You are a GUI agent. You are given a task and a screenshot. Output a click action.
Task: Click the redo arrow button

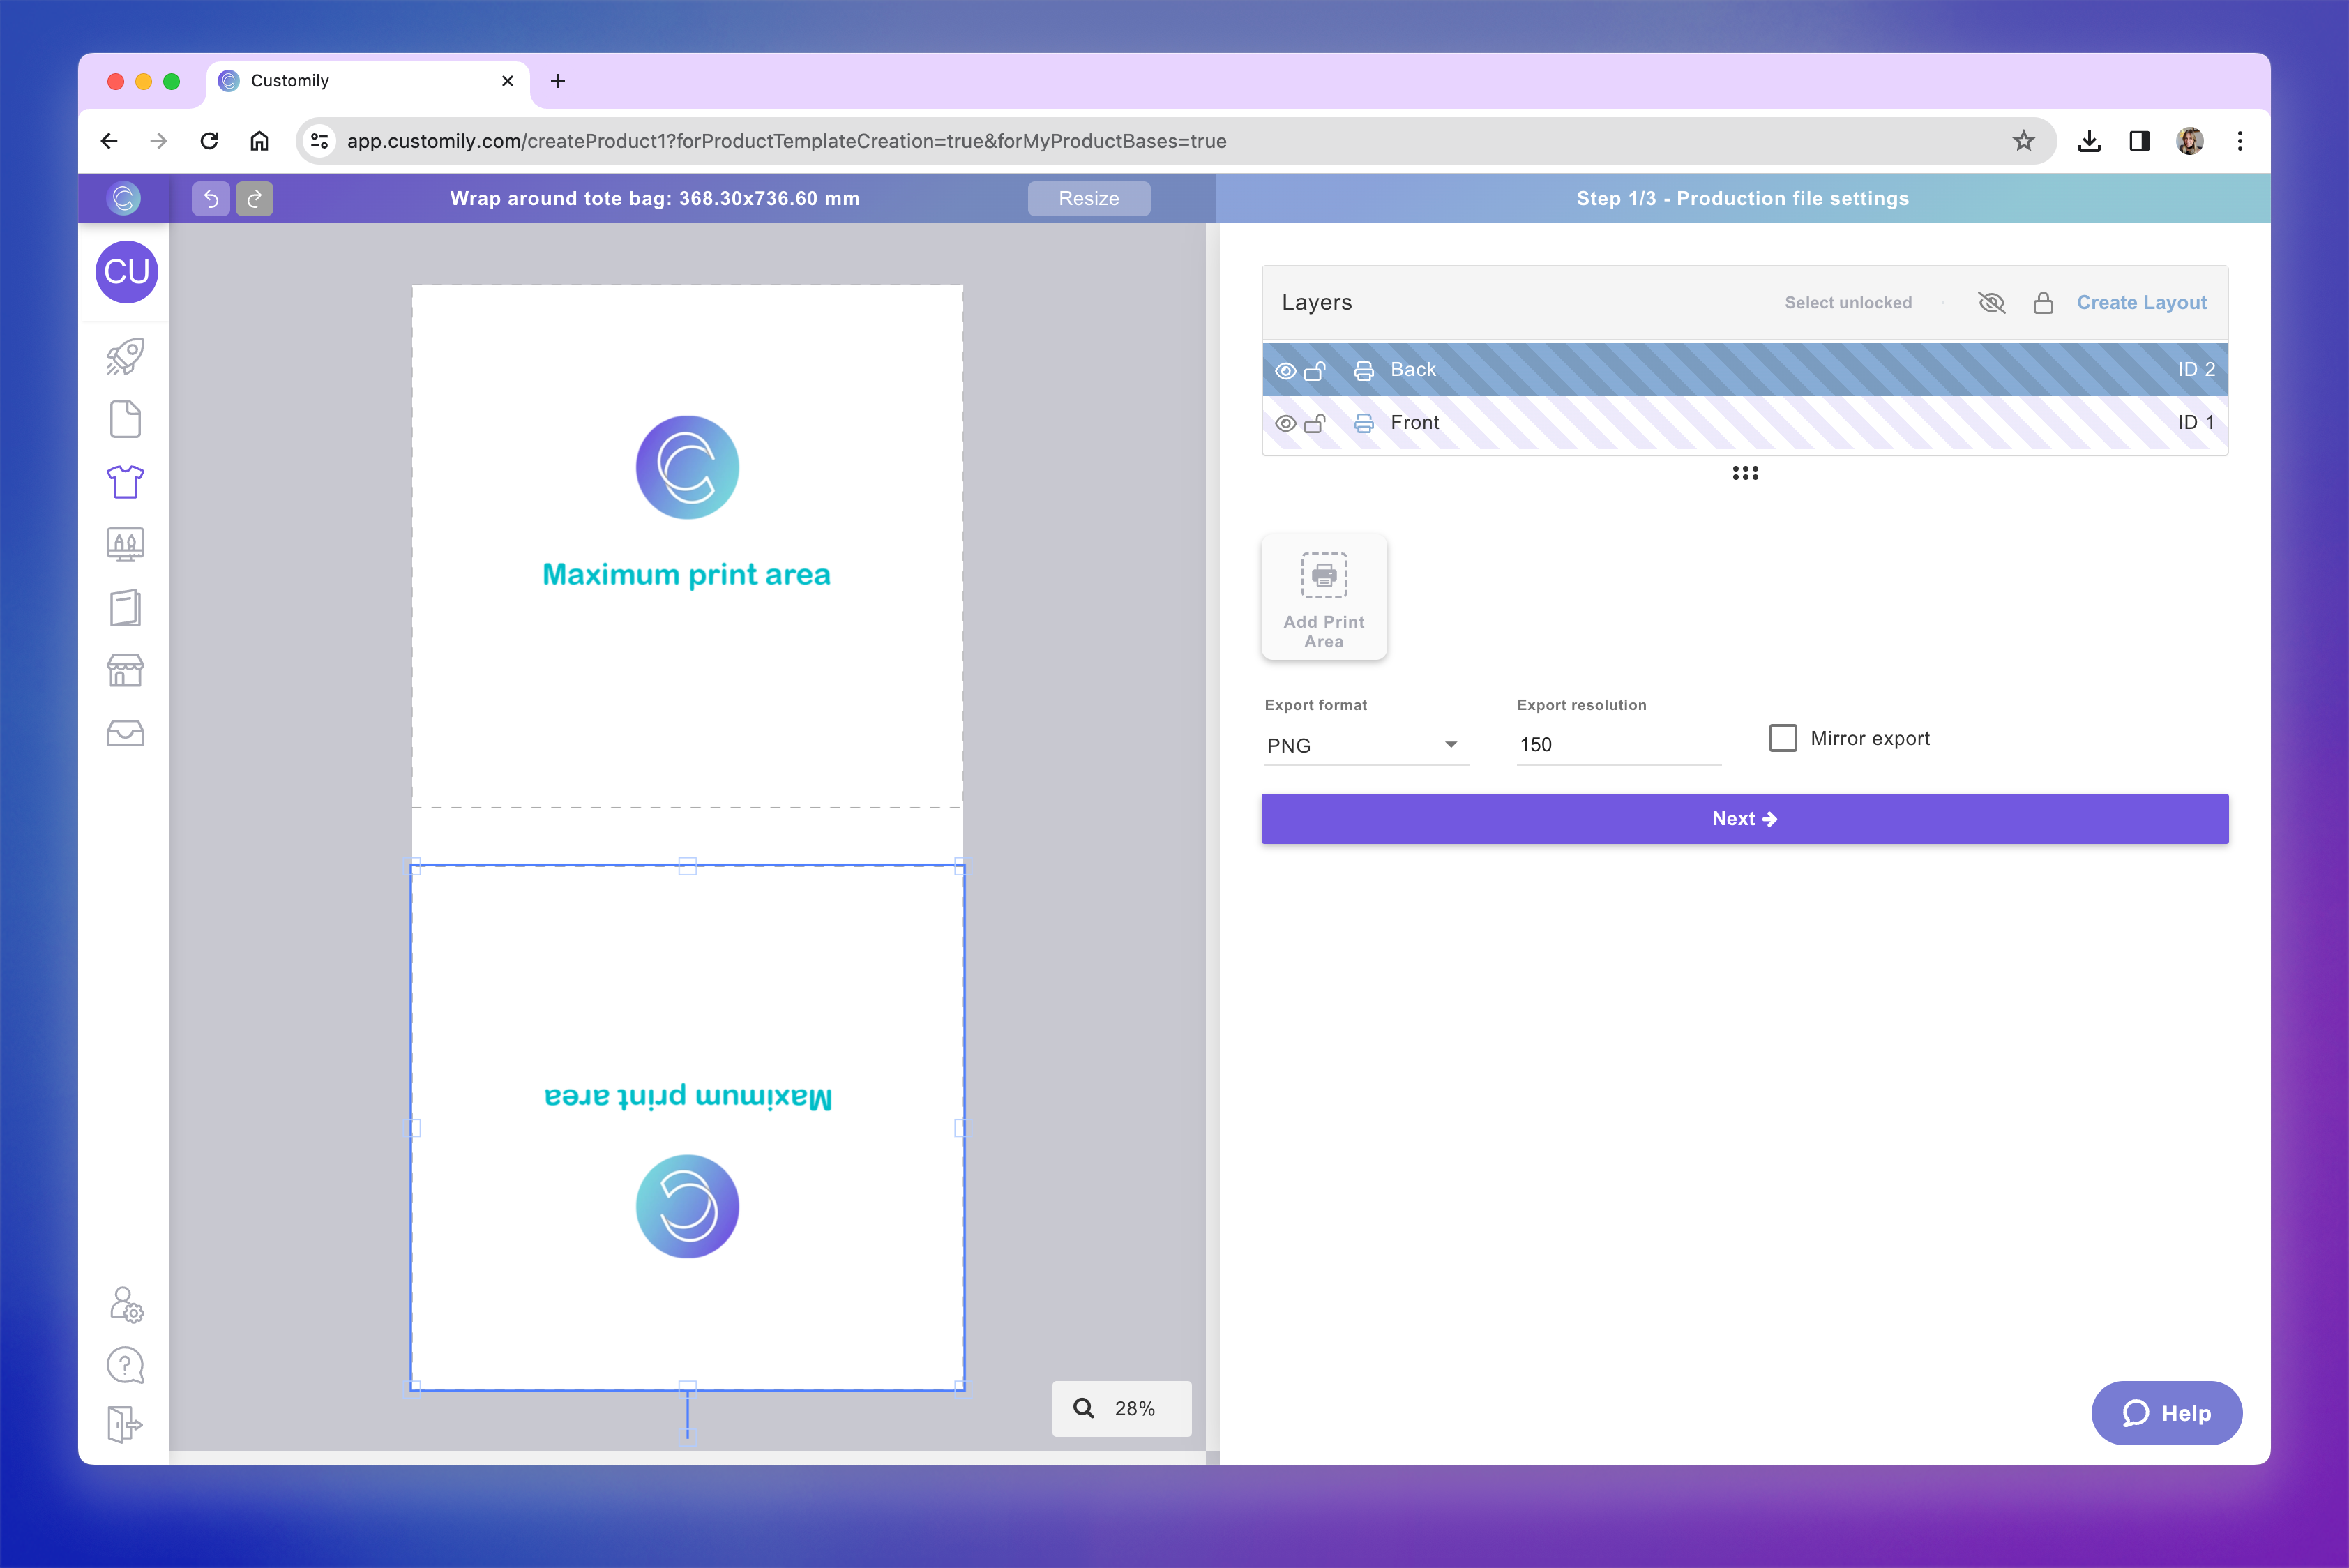(x=254, y=198)
